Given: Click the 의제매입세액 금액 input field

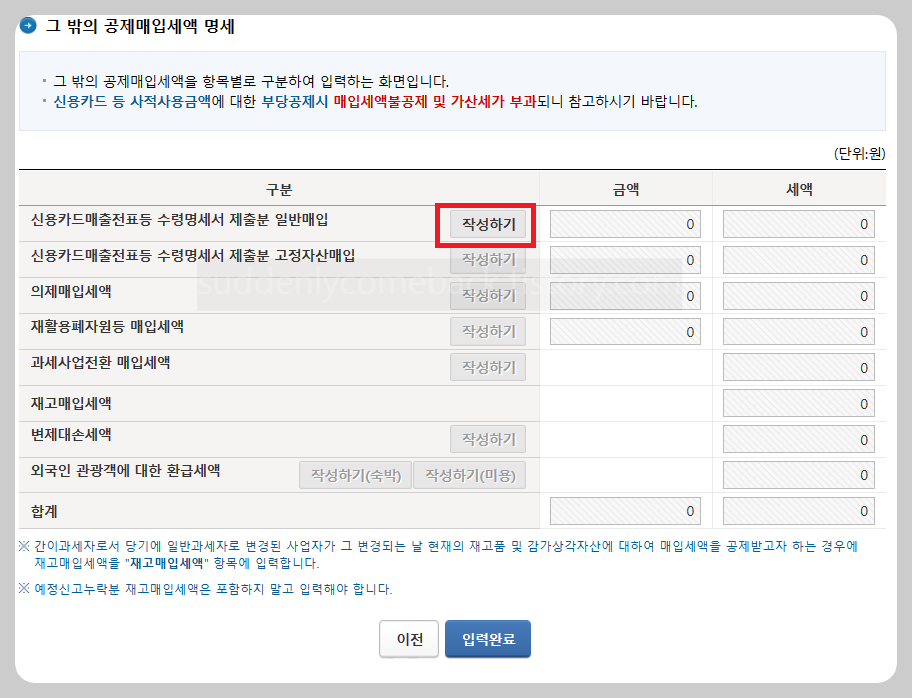Looking at the screenshot, I should [624, 295].
